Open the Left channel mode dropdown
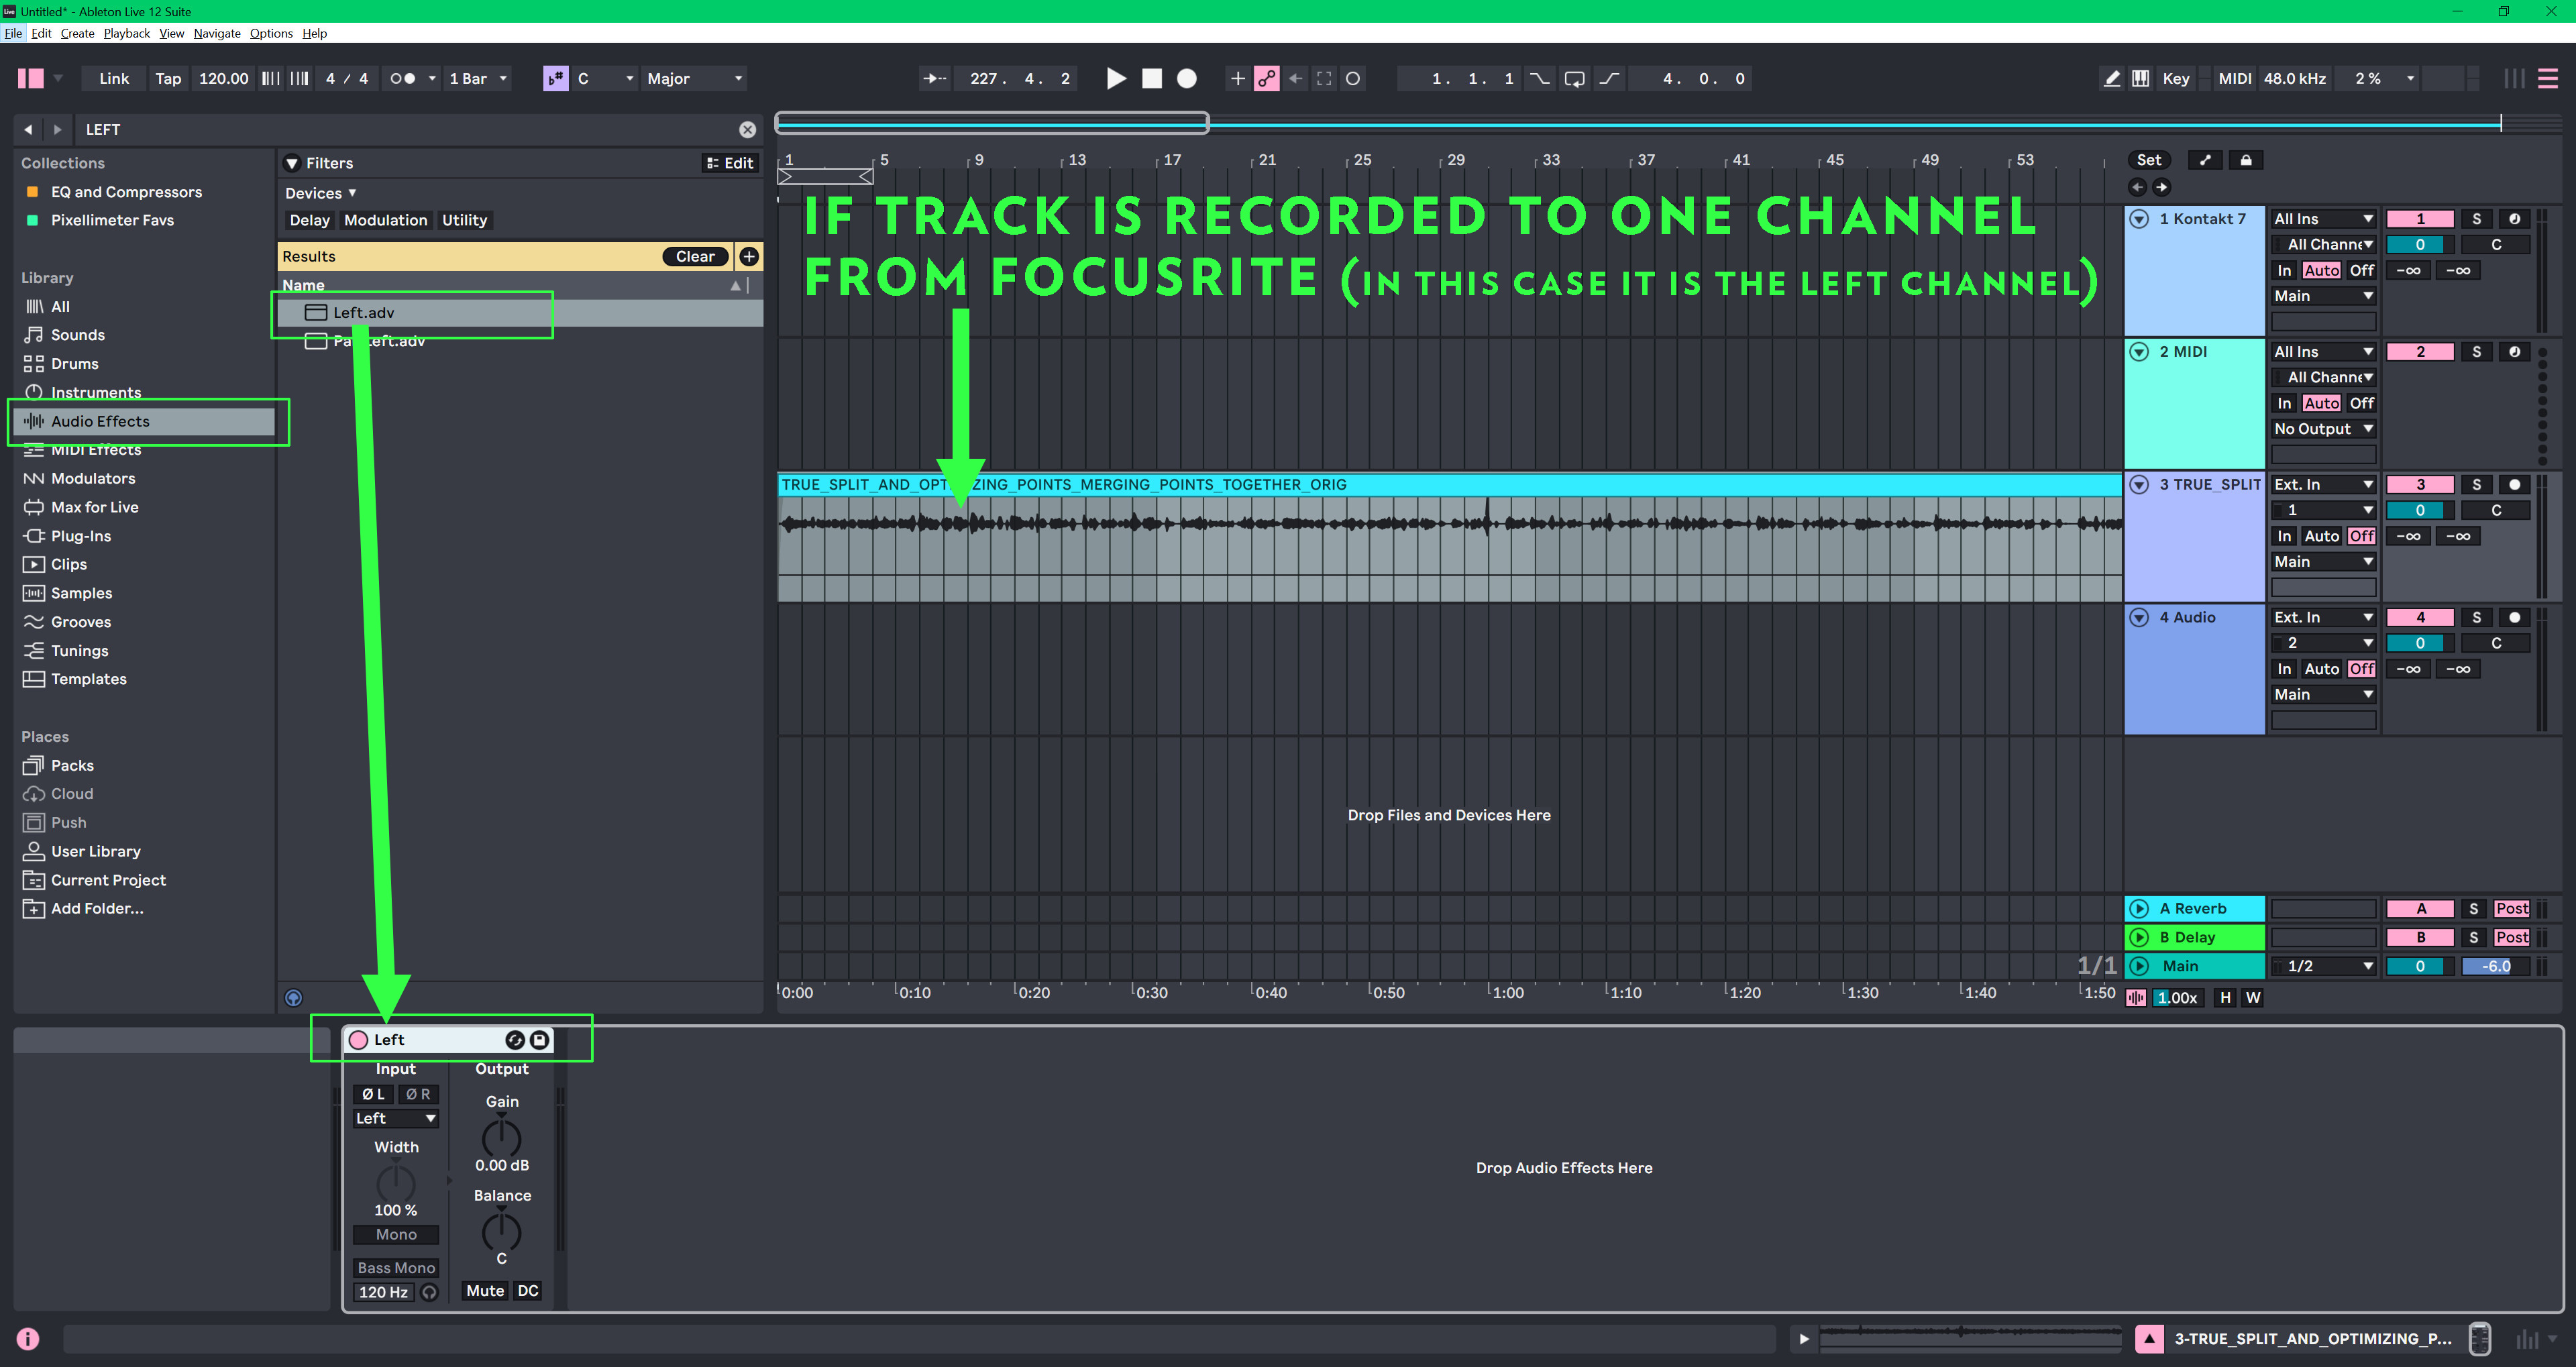2576x1367 pixels. click(396, 1118)
